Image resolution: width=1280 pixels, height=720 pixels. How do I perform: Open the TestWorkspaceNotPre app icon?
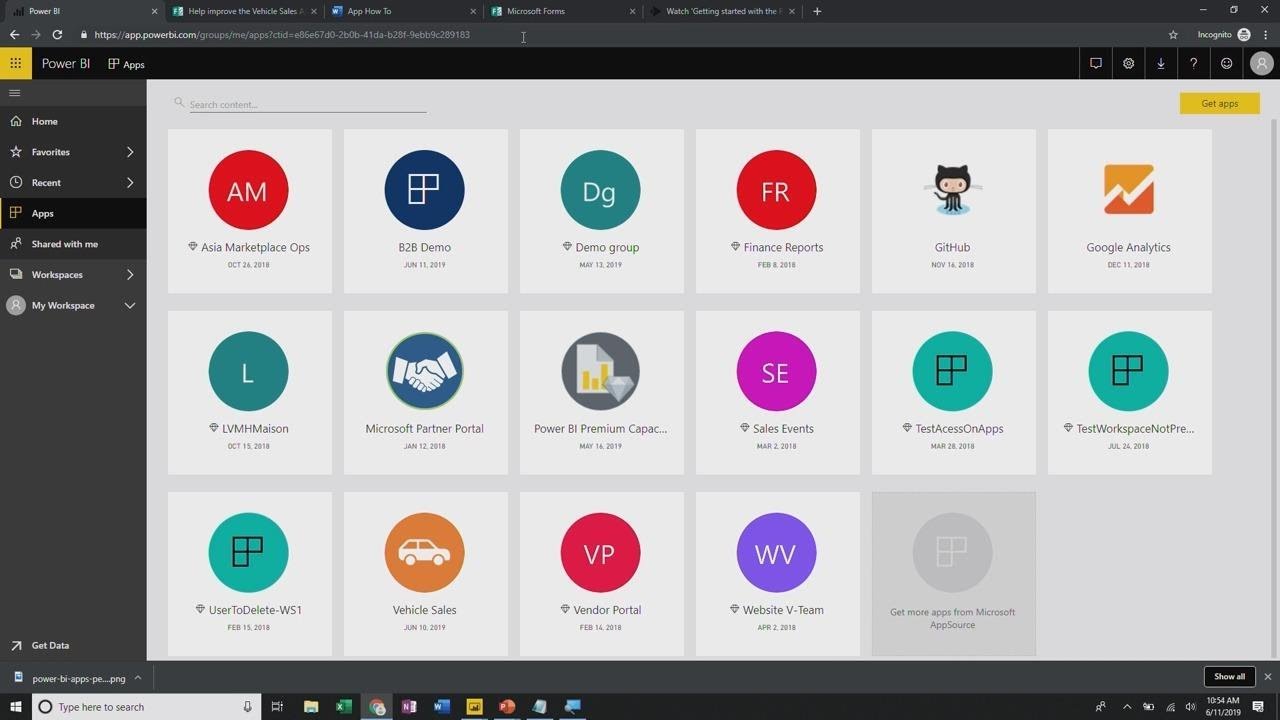pyautogui.click(x=1128, y=371)
